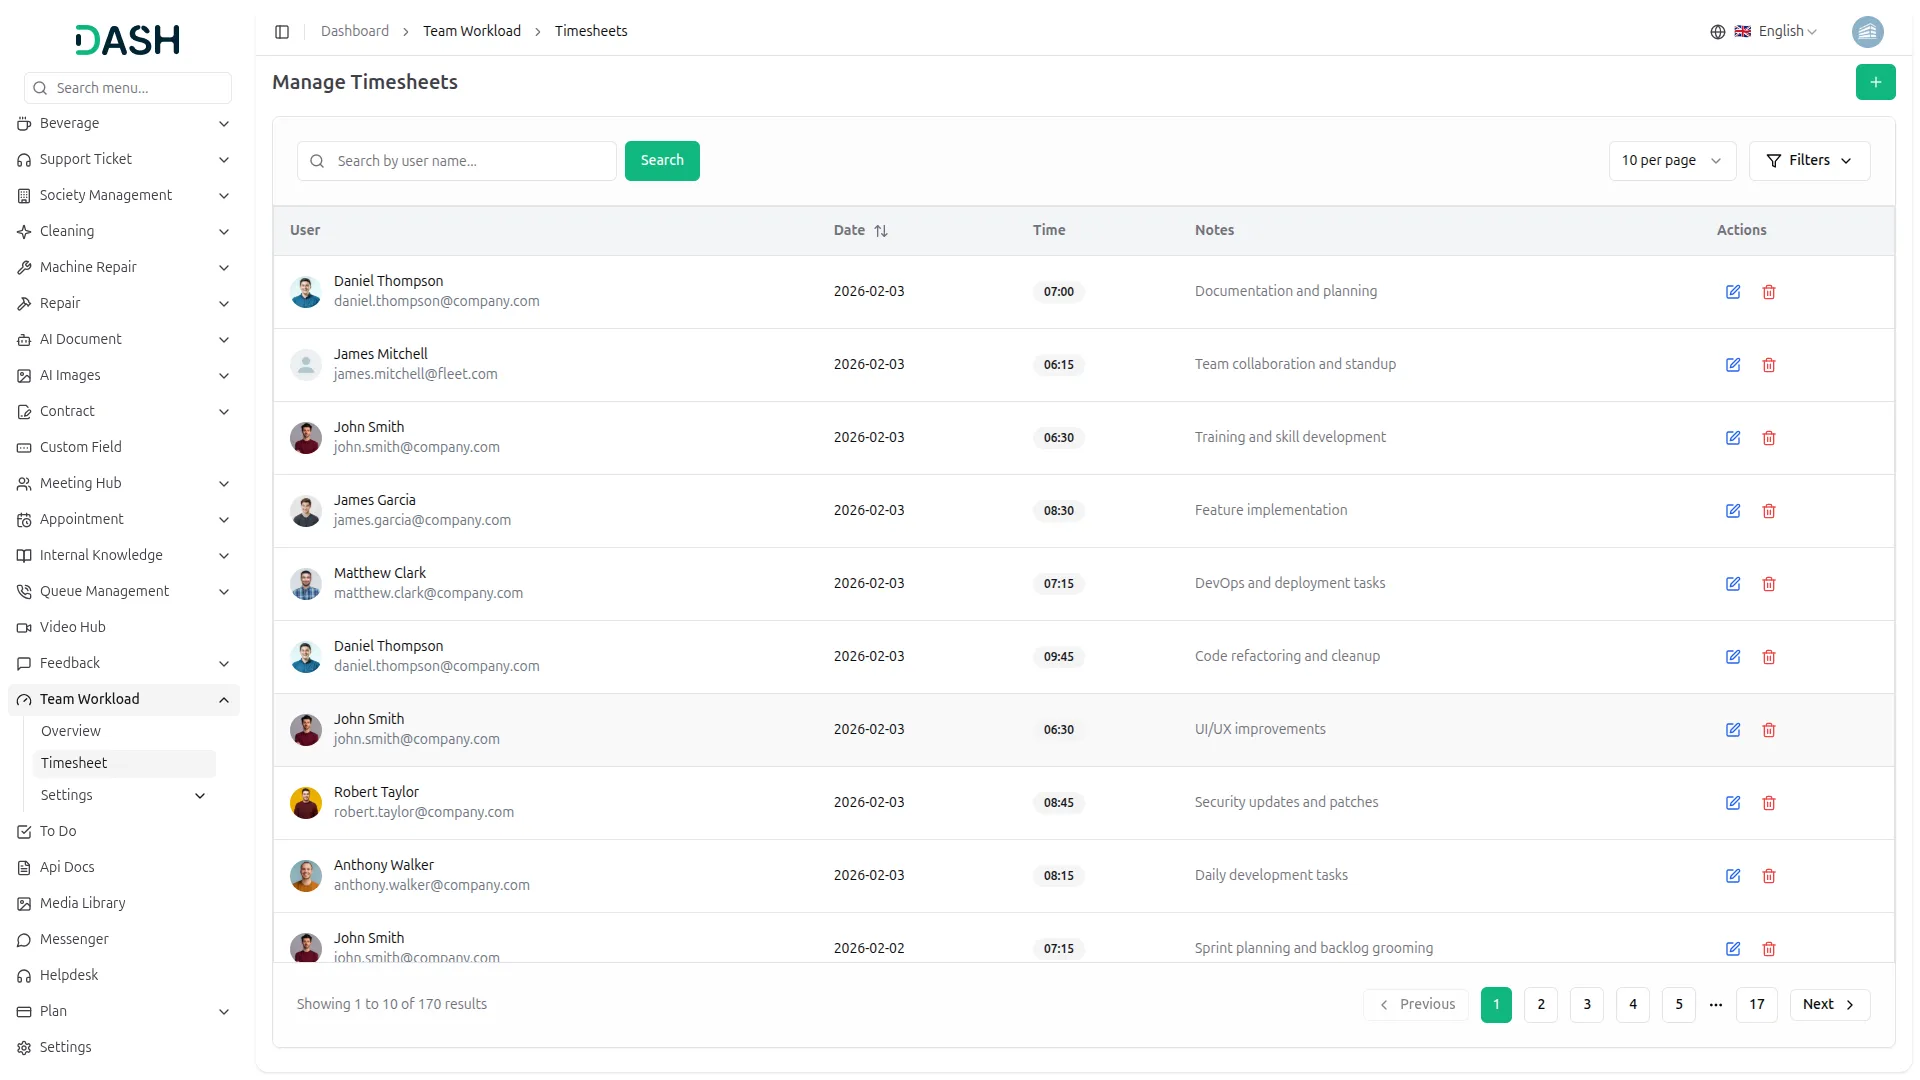Go to page 3

(x=1587, y=1005)
